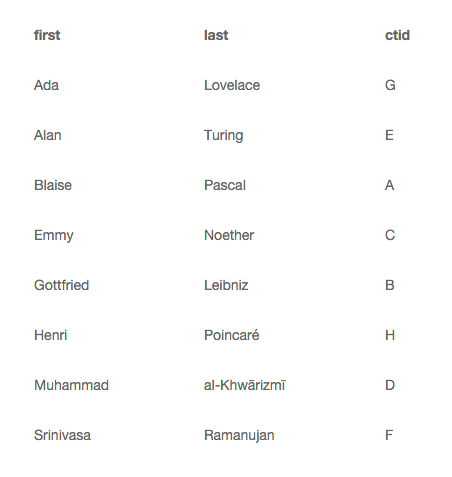Click the 'Pascal' cell

(x=225, y=185)
